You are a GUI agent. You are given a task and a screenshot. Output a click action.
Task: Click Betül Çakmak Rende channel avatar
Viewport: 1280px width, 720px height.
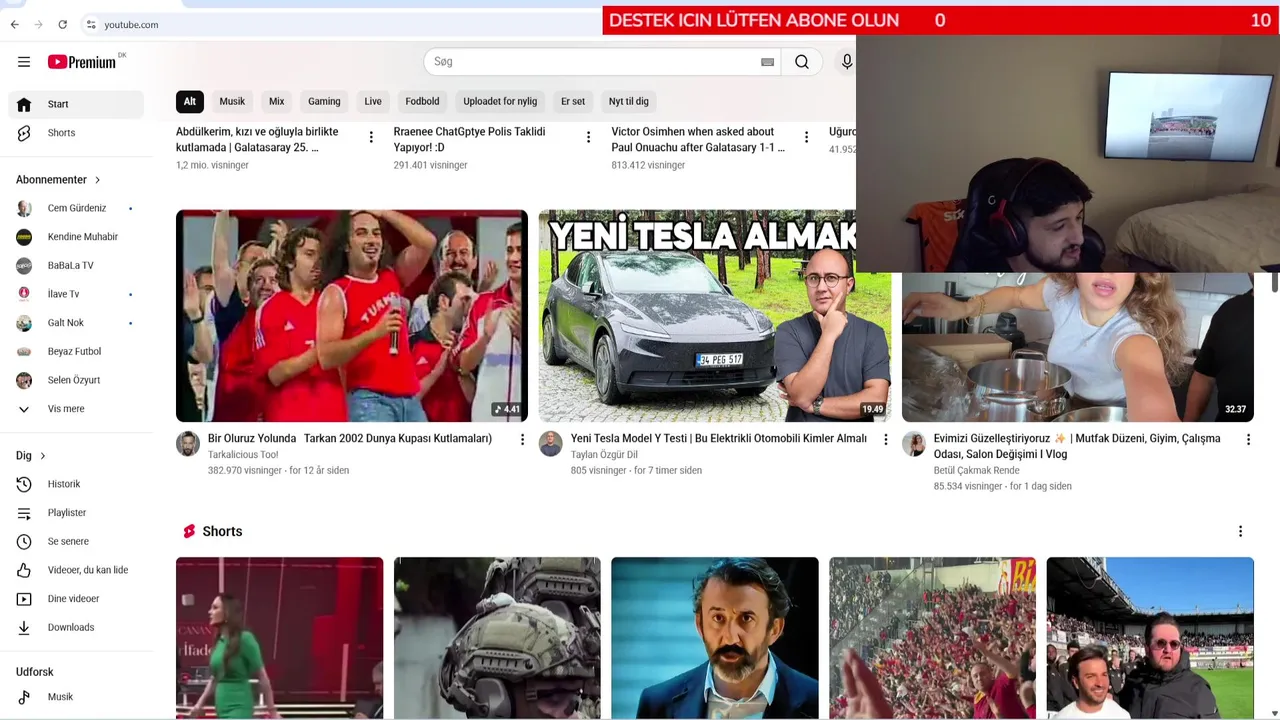(914, 444)
